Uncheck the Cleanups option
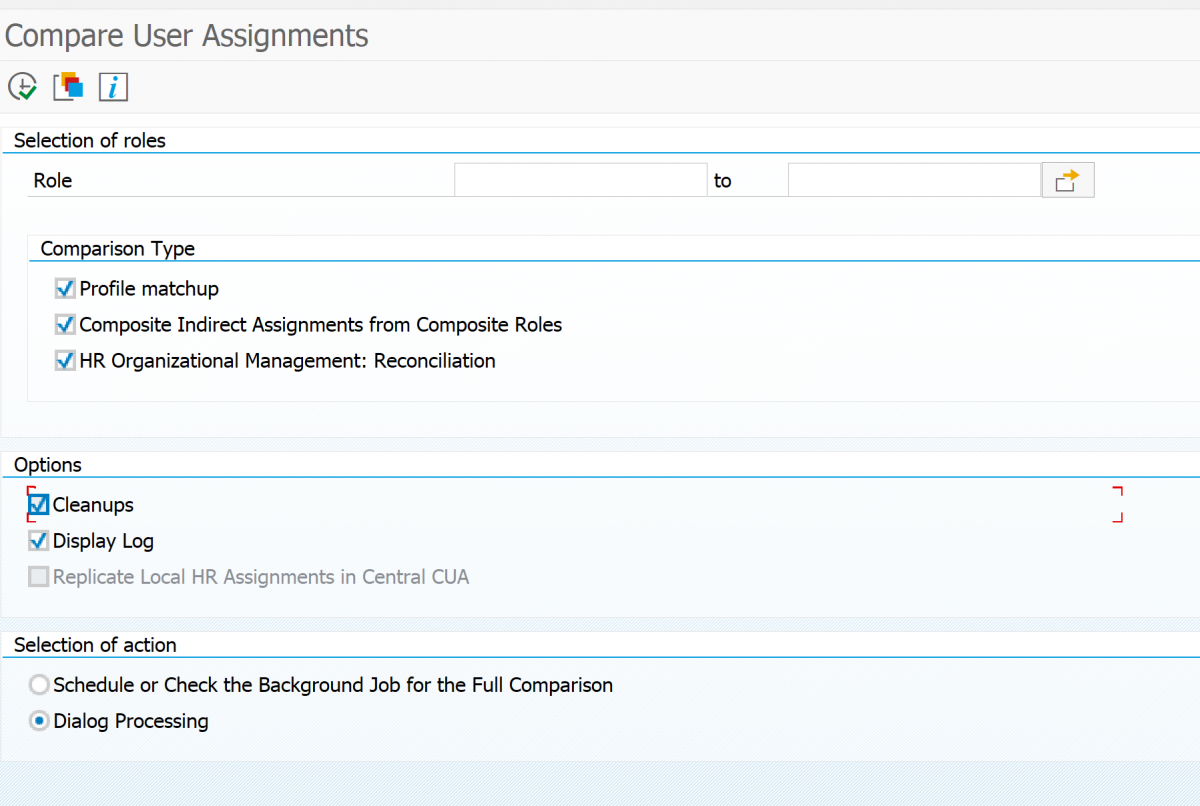The height and width of the screenshot is (806, 1200). tap(37, 505)
